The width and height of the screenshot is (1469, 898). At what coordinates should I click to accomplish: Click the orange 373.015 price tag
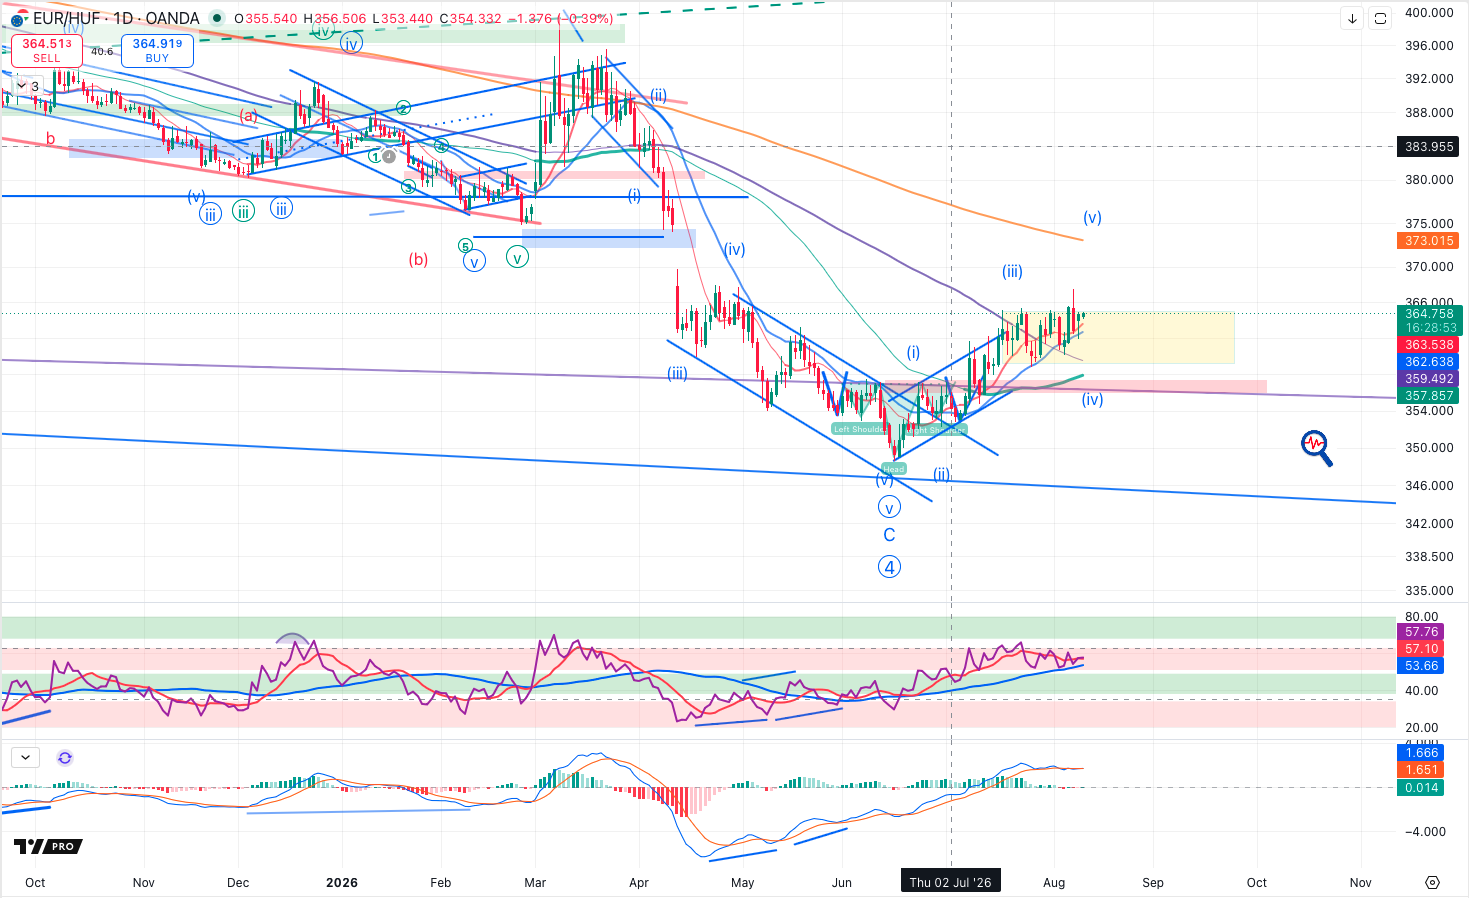point(1429,240)
